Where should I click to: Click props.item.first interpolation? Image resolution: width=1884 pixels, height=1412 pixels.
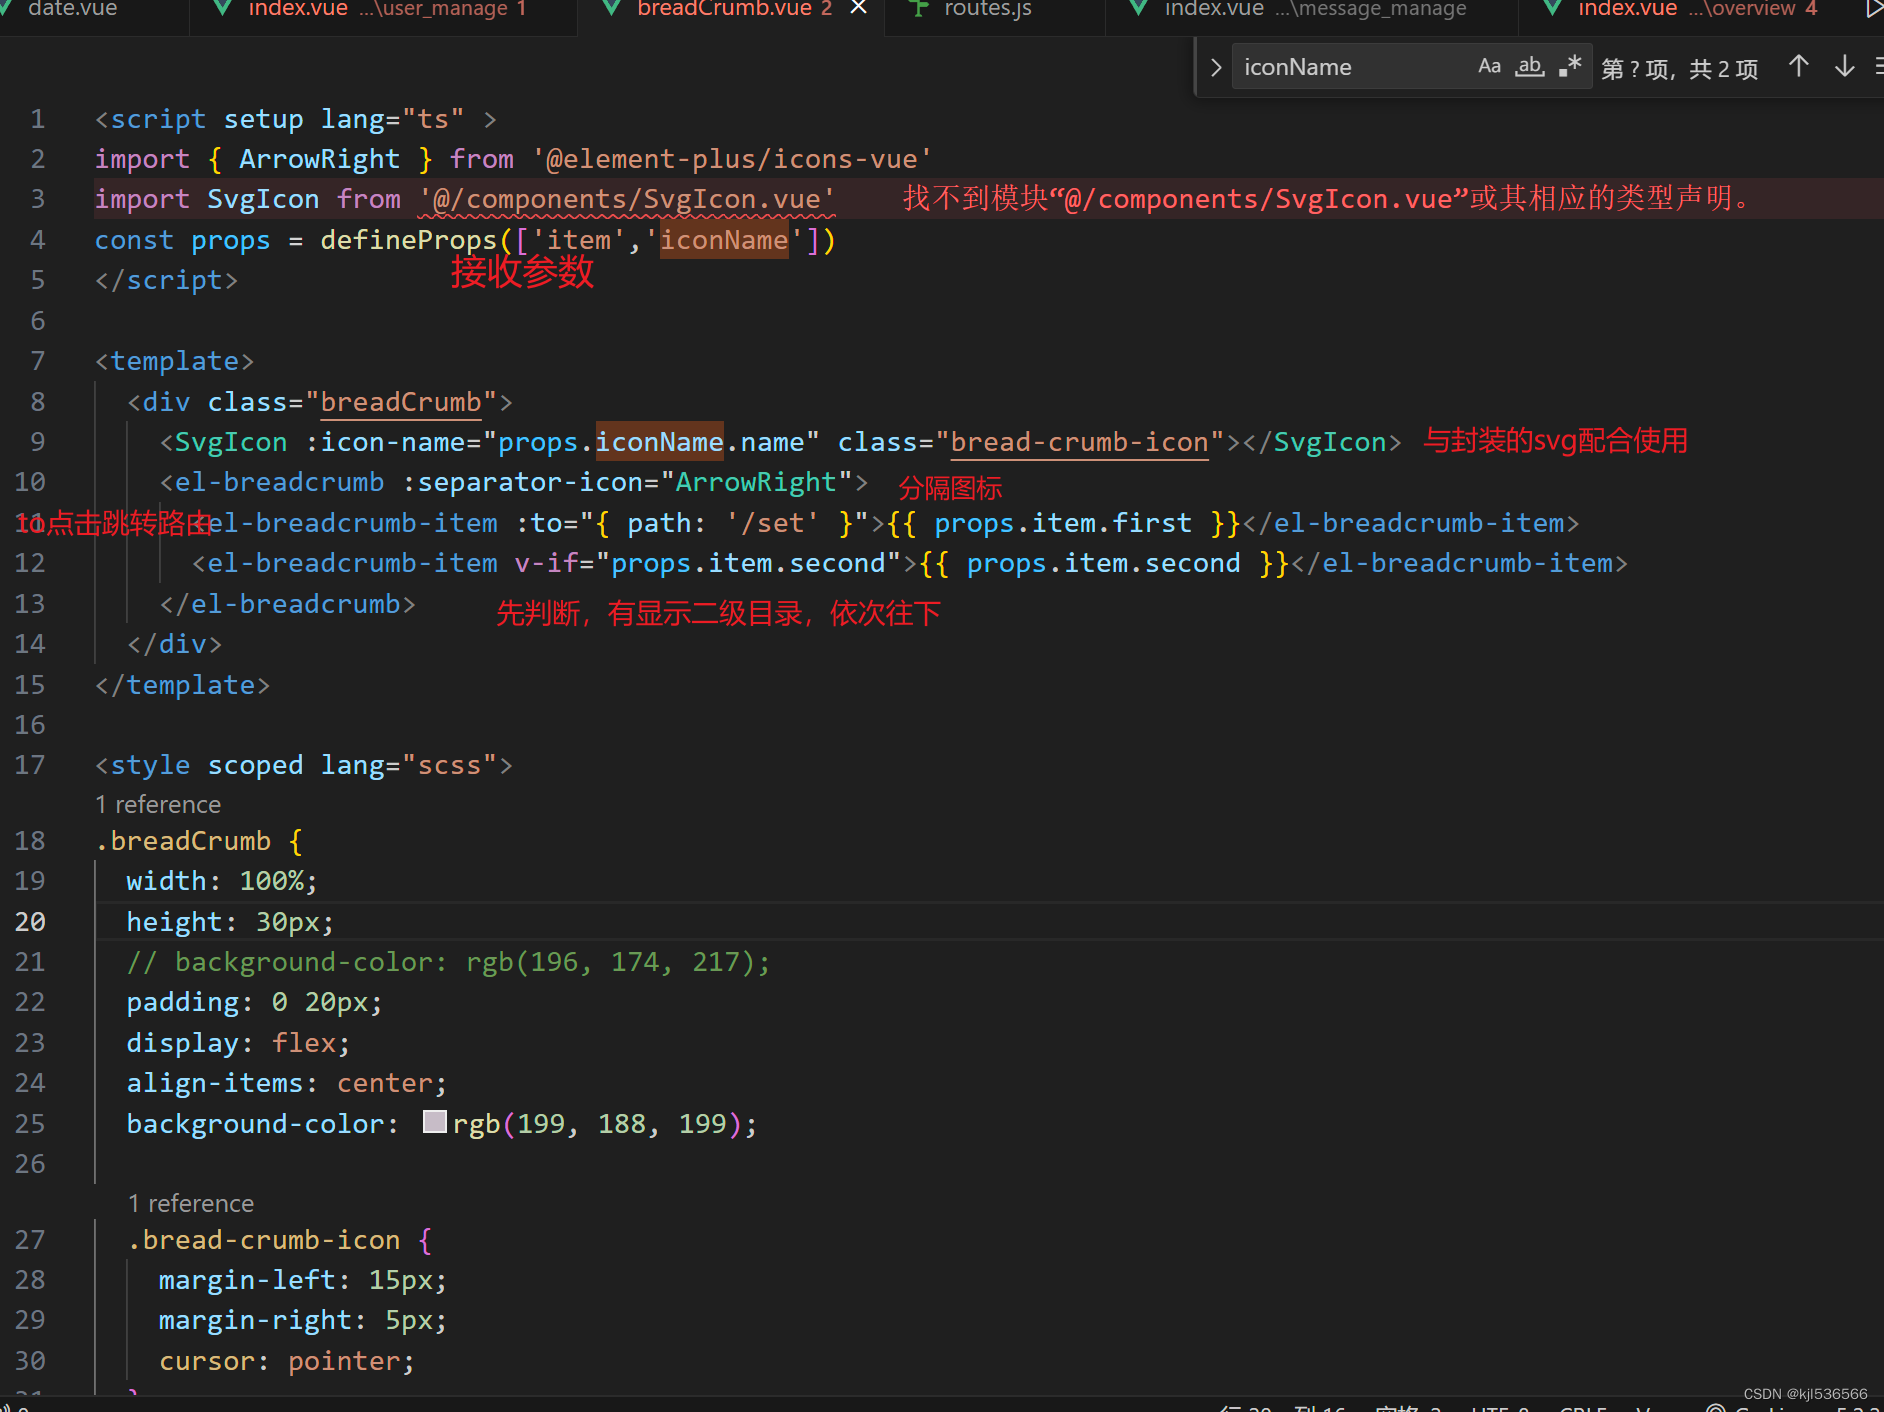tap(1063, 523)
